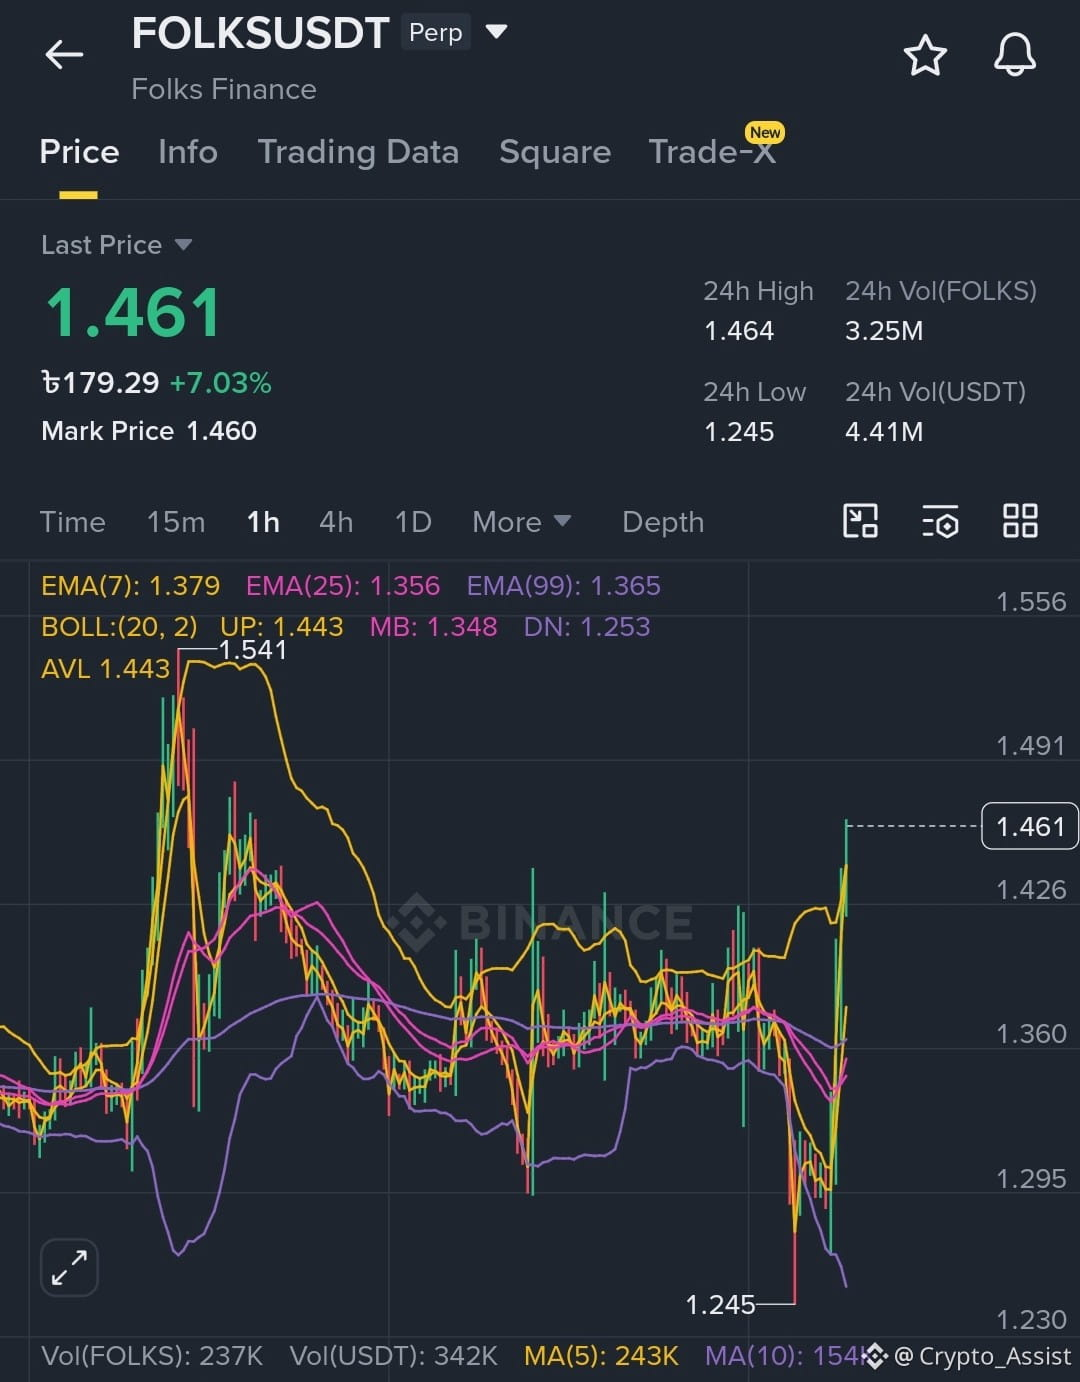Tap the Perp contract label
Screen dimensions: 1080x1382
pyautogui.click(x=436, y=33)
